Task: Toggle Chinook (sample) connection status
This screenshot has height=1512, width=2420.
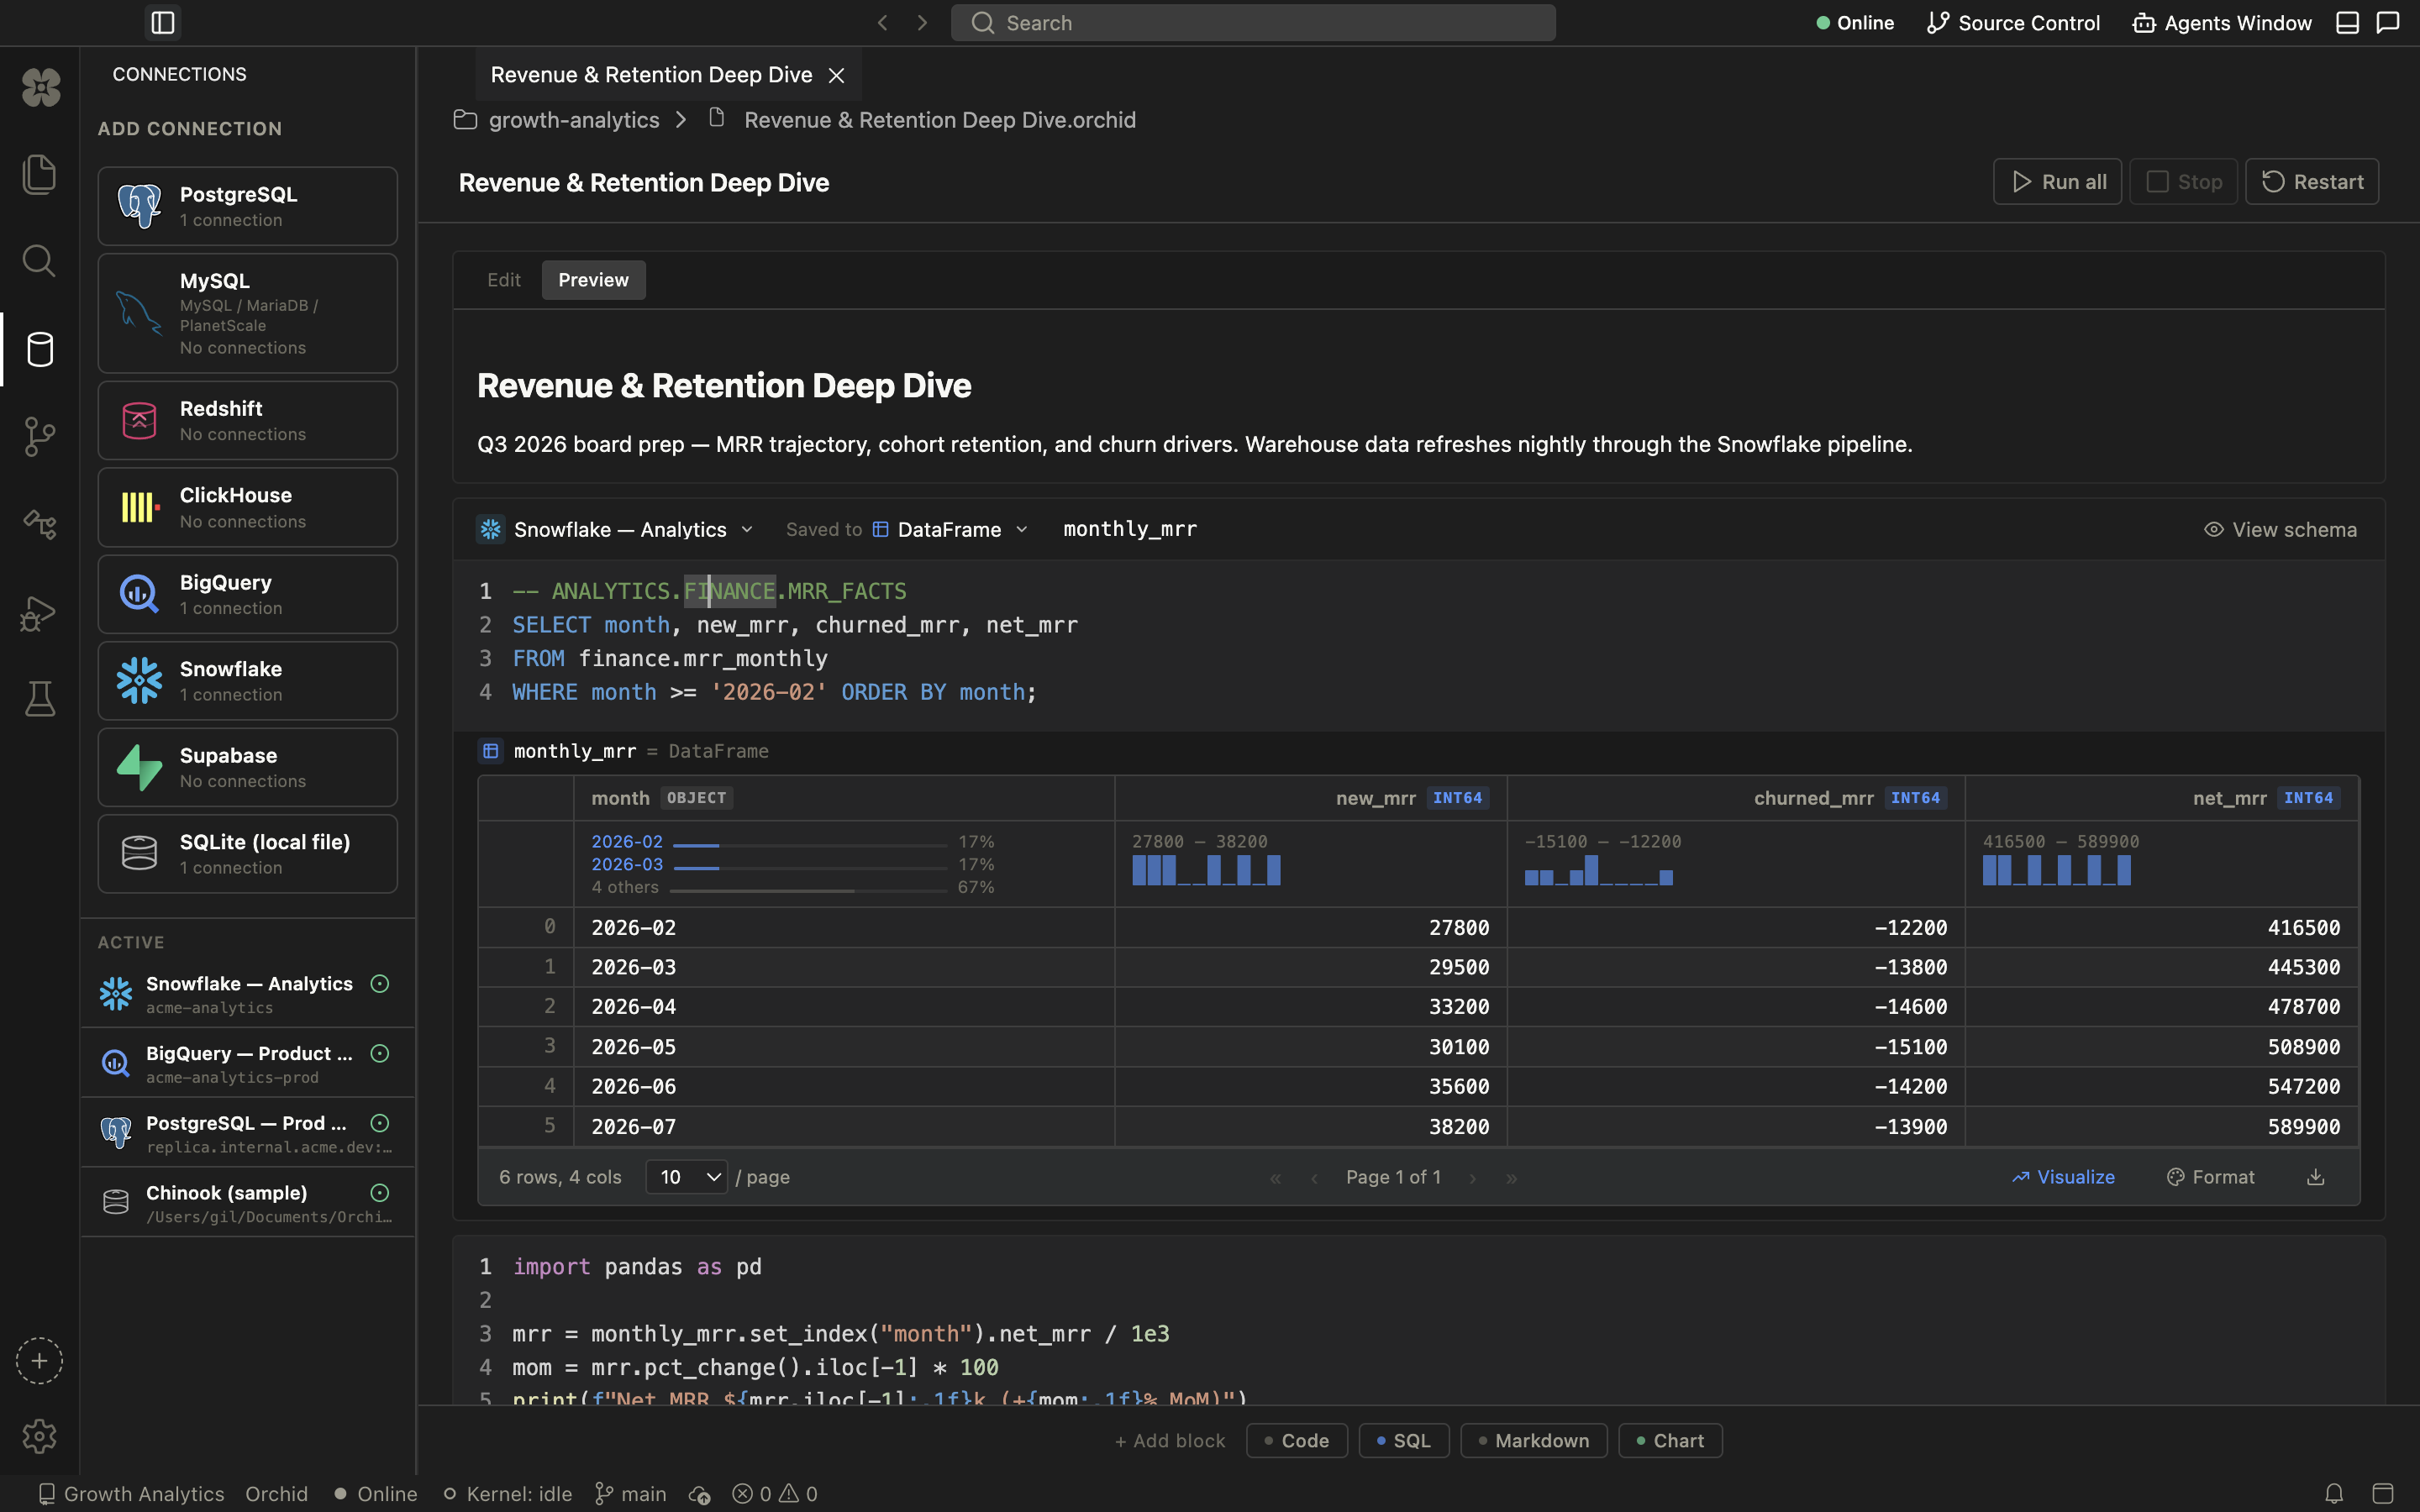Action: click(x=380, y=1193)
